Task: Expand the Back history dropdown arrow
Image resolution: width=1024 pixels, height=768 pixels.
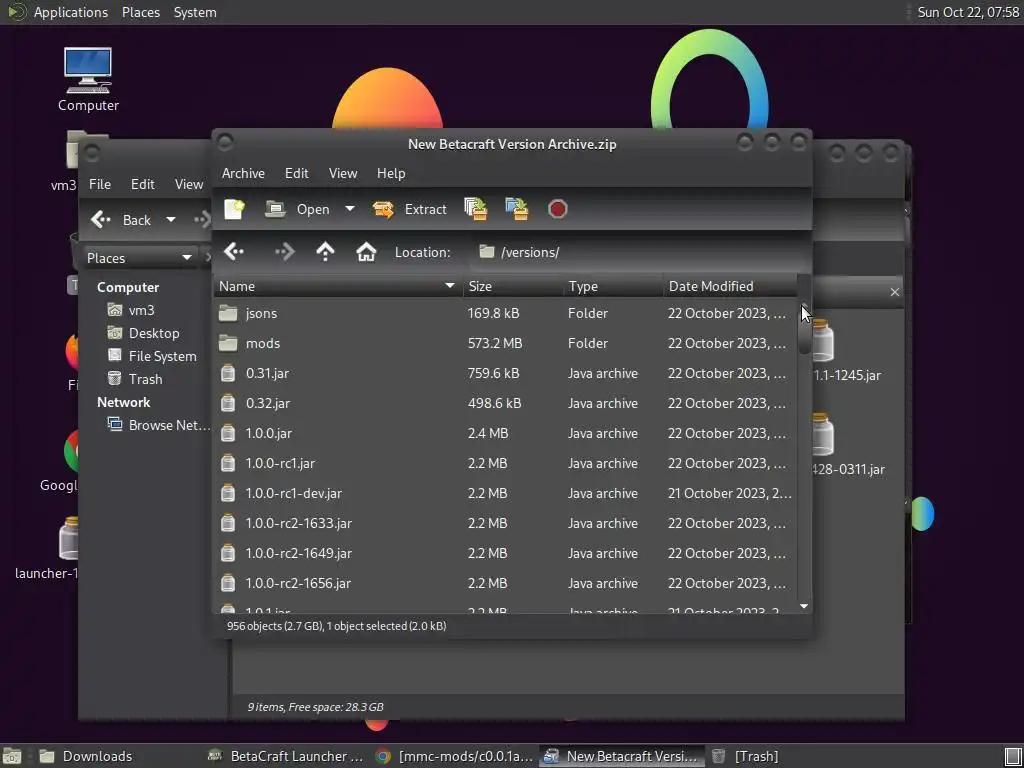Action: (170, 220)
